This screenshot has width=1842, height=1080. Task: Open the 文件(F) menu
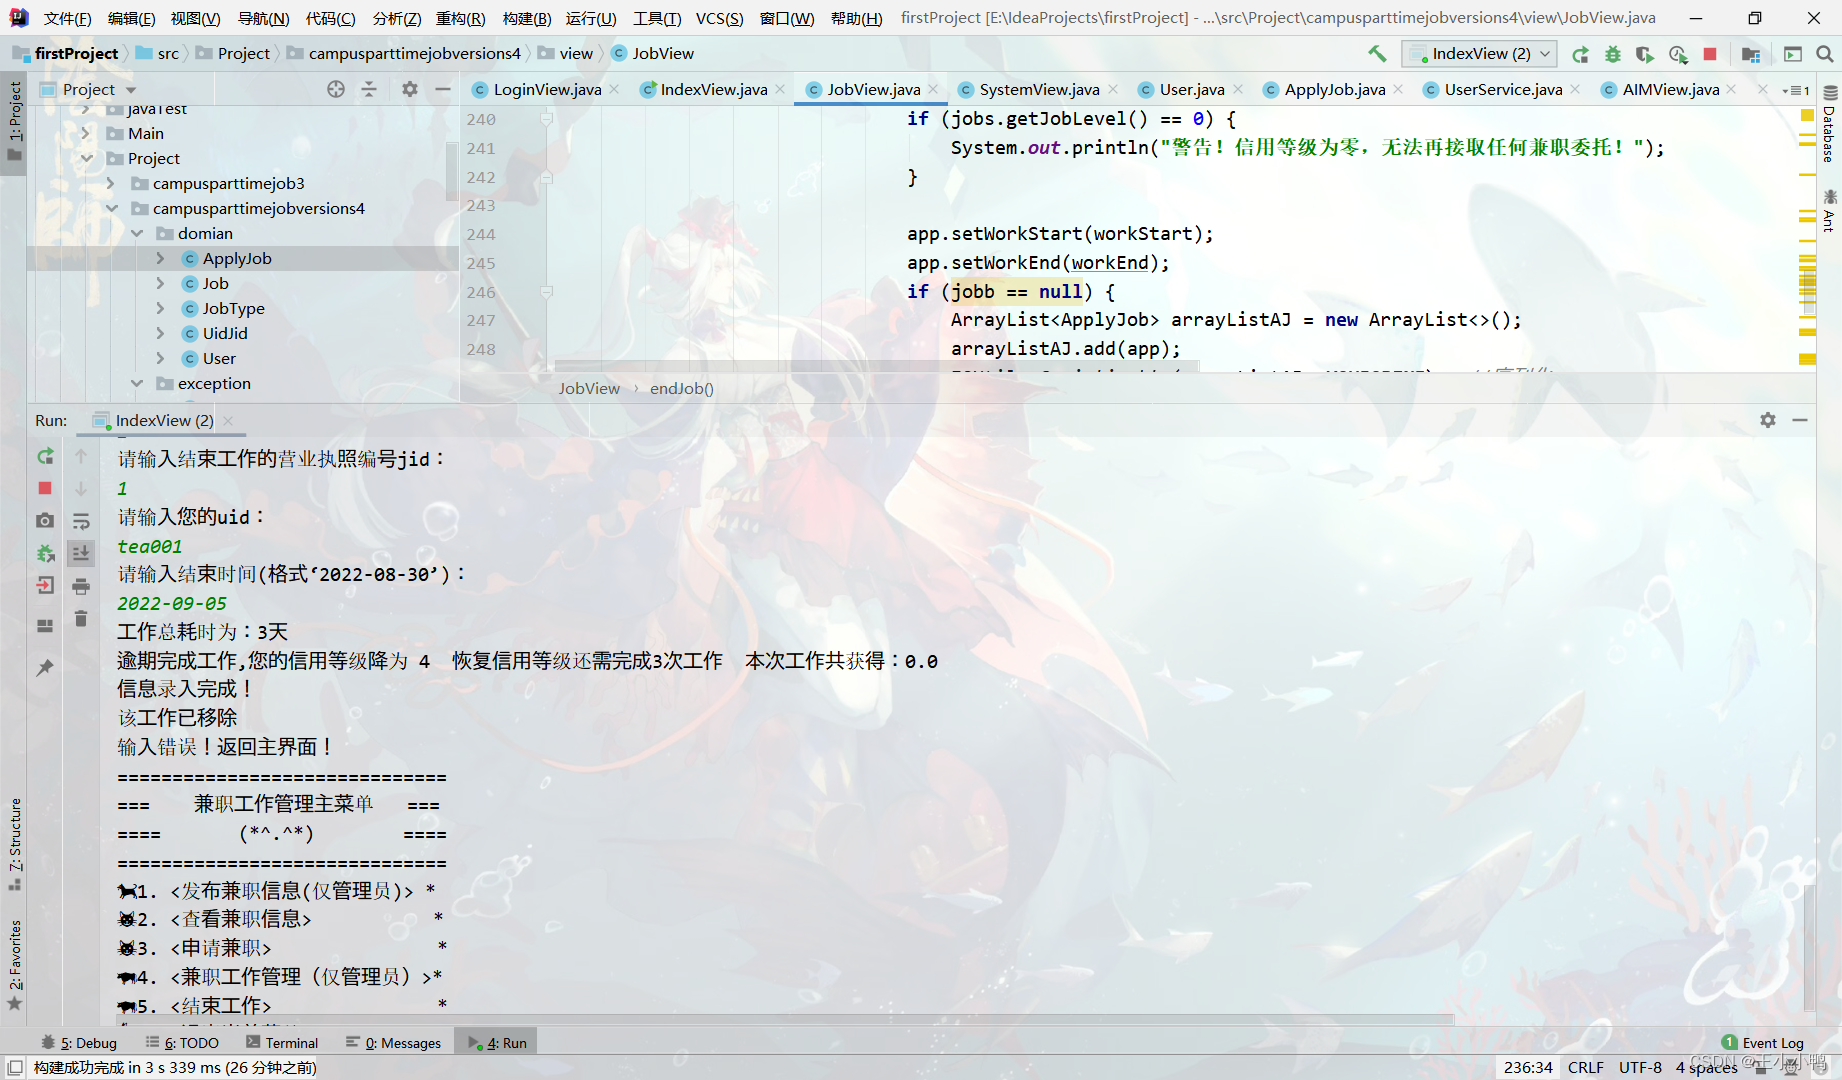[x=68, y=18]
